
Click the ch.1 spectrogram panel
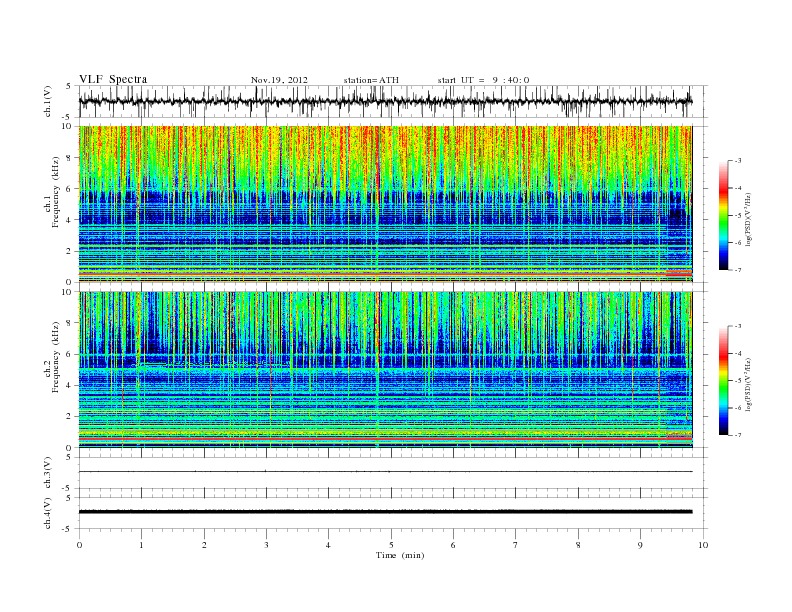point(385,204)
